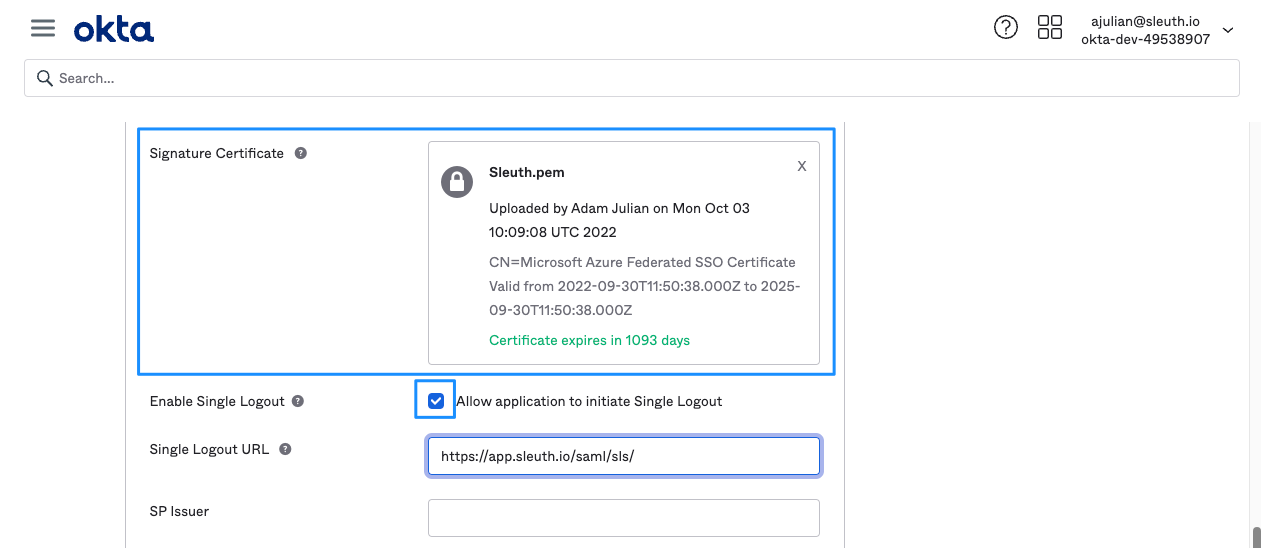Uncheck the Single Logout checkbox
This screenshot has width=1261, height=548.
[x=436, y=401]
